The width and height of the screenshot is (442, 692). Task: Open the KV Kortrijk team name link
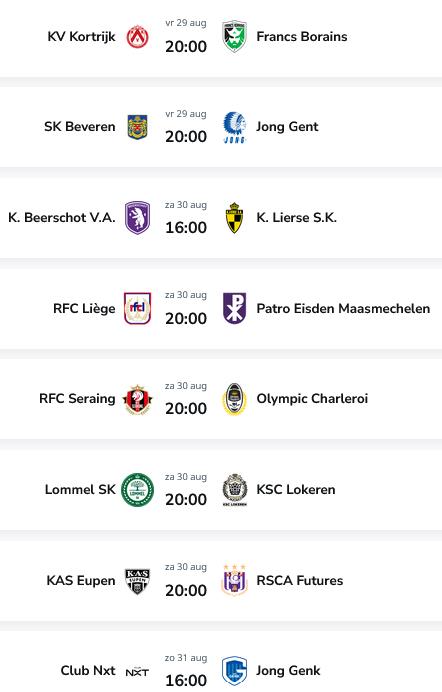coord(82,37)
